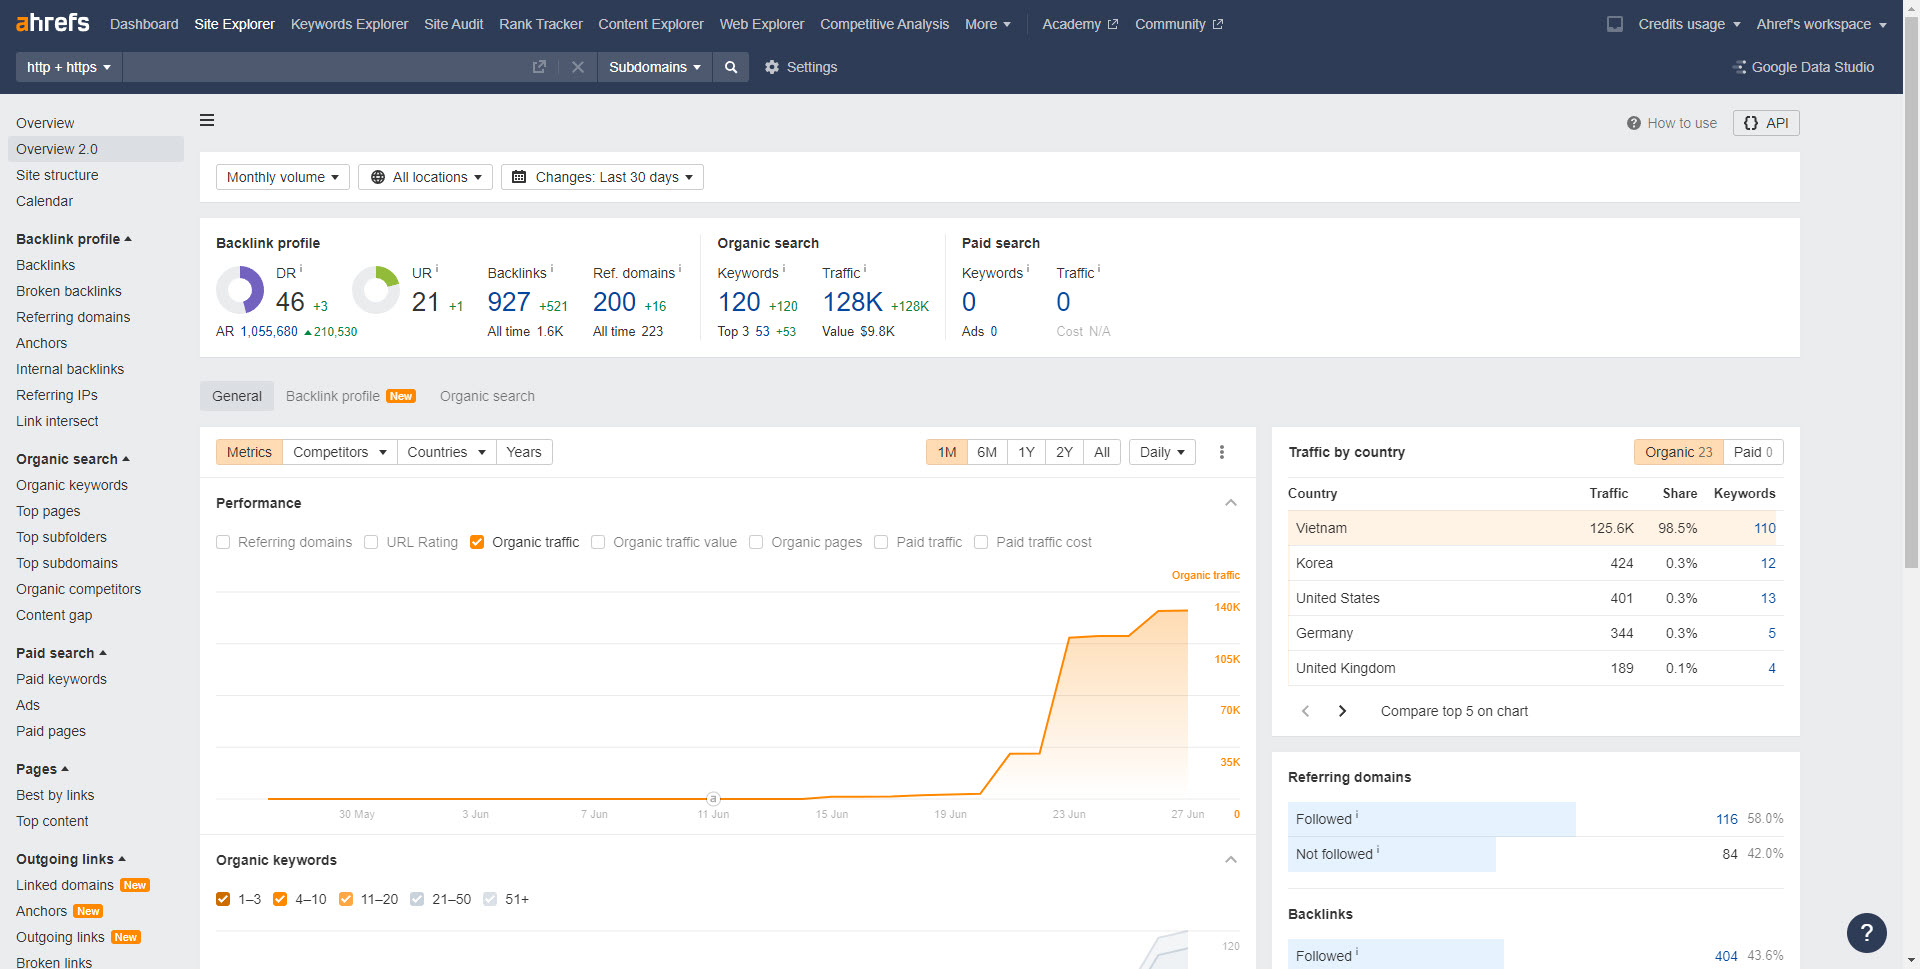Click the notifications screen icon
This screenshot has height=969, width=1920.
pyautogui.click(x=1615, y=24)
